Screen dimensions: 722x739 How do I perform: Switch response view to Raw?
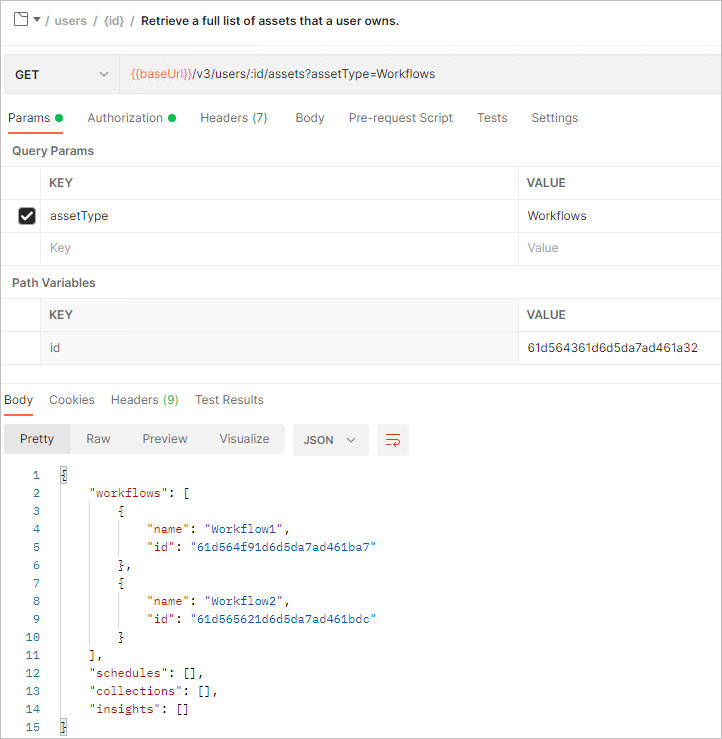[x=98, y=439]
